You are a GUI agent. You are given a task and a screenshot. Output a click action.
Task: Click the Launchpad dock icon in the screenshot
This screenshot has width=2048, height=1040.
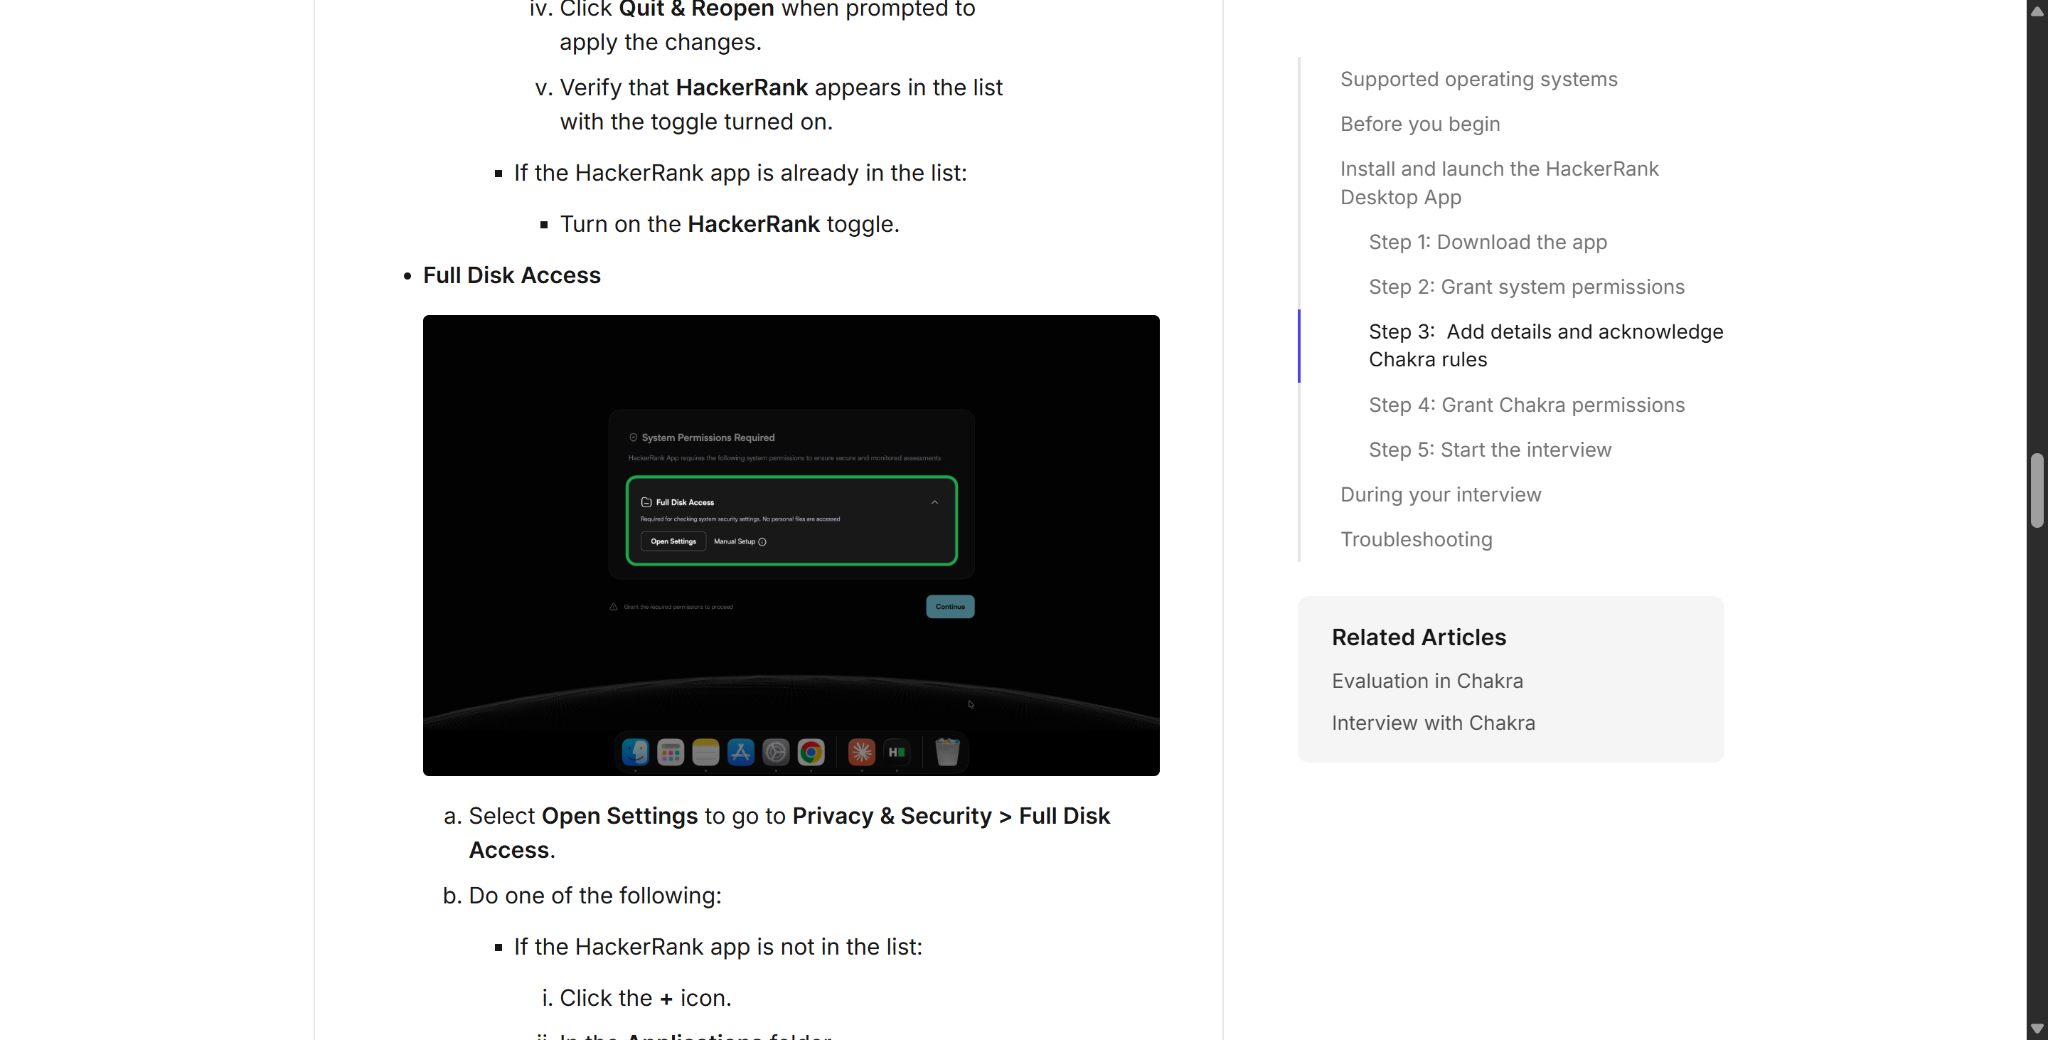pos(671,752)
